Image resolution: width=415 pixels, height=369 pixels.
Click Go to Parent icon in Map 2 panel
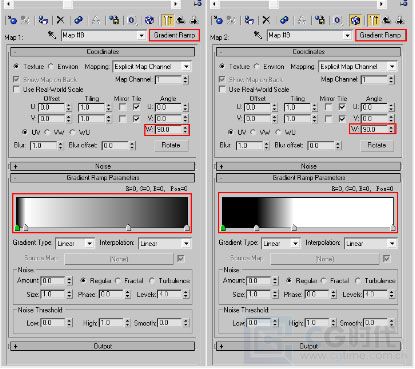pyautogui.click(x=387, y=21)
